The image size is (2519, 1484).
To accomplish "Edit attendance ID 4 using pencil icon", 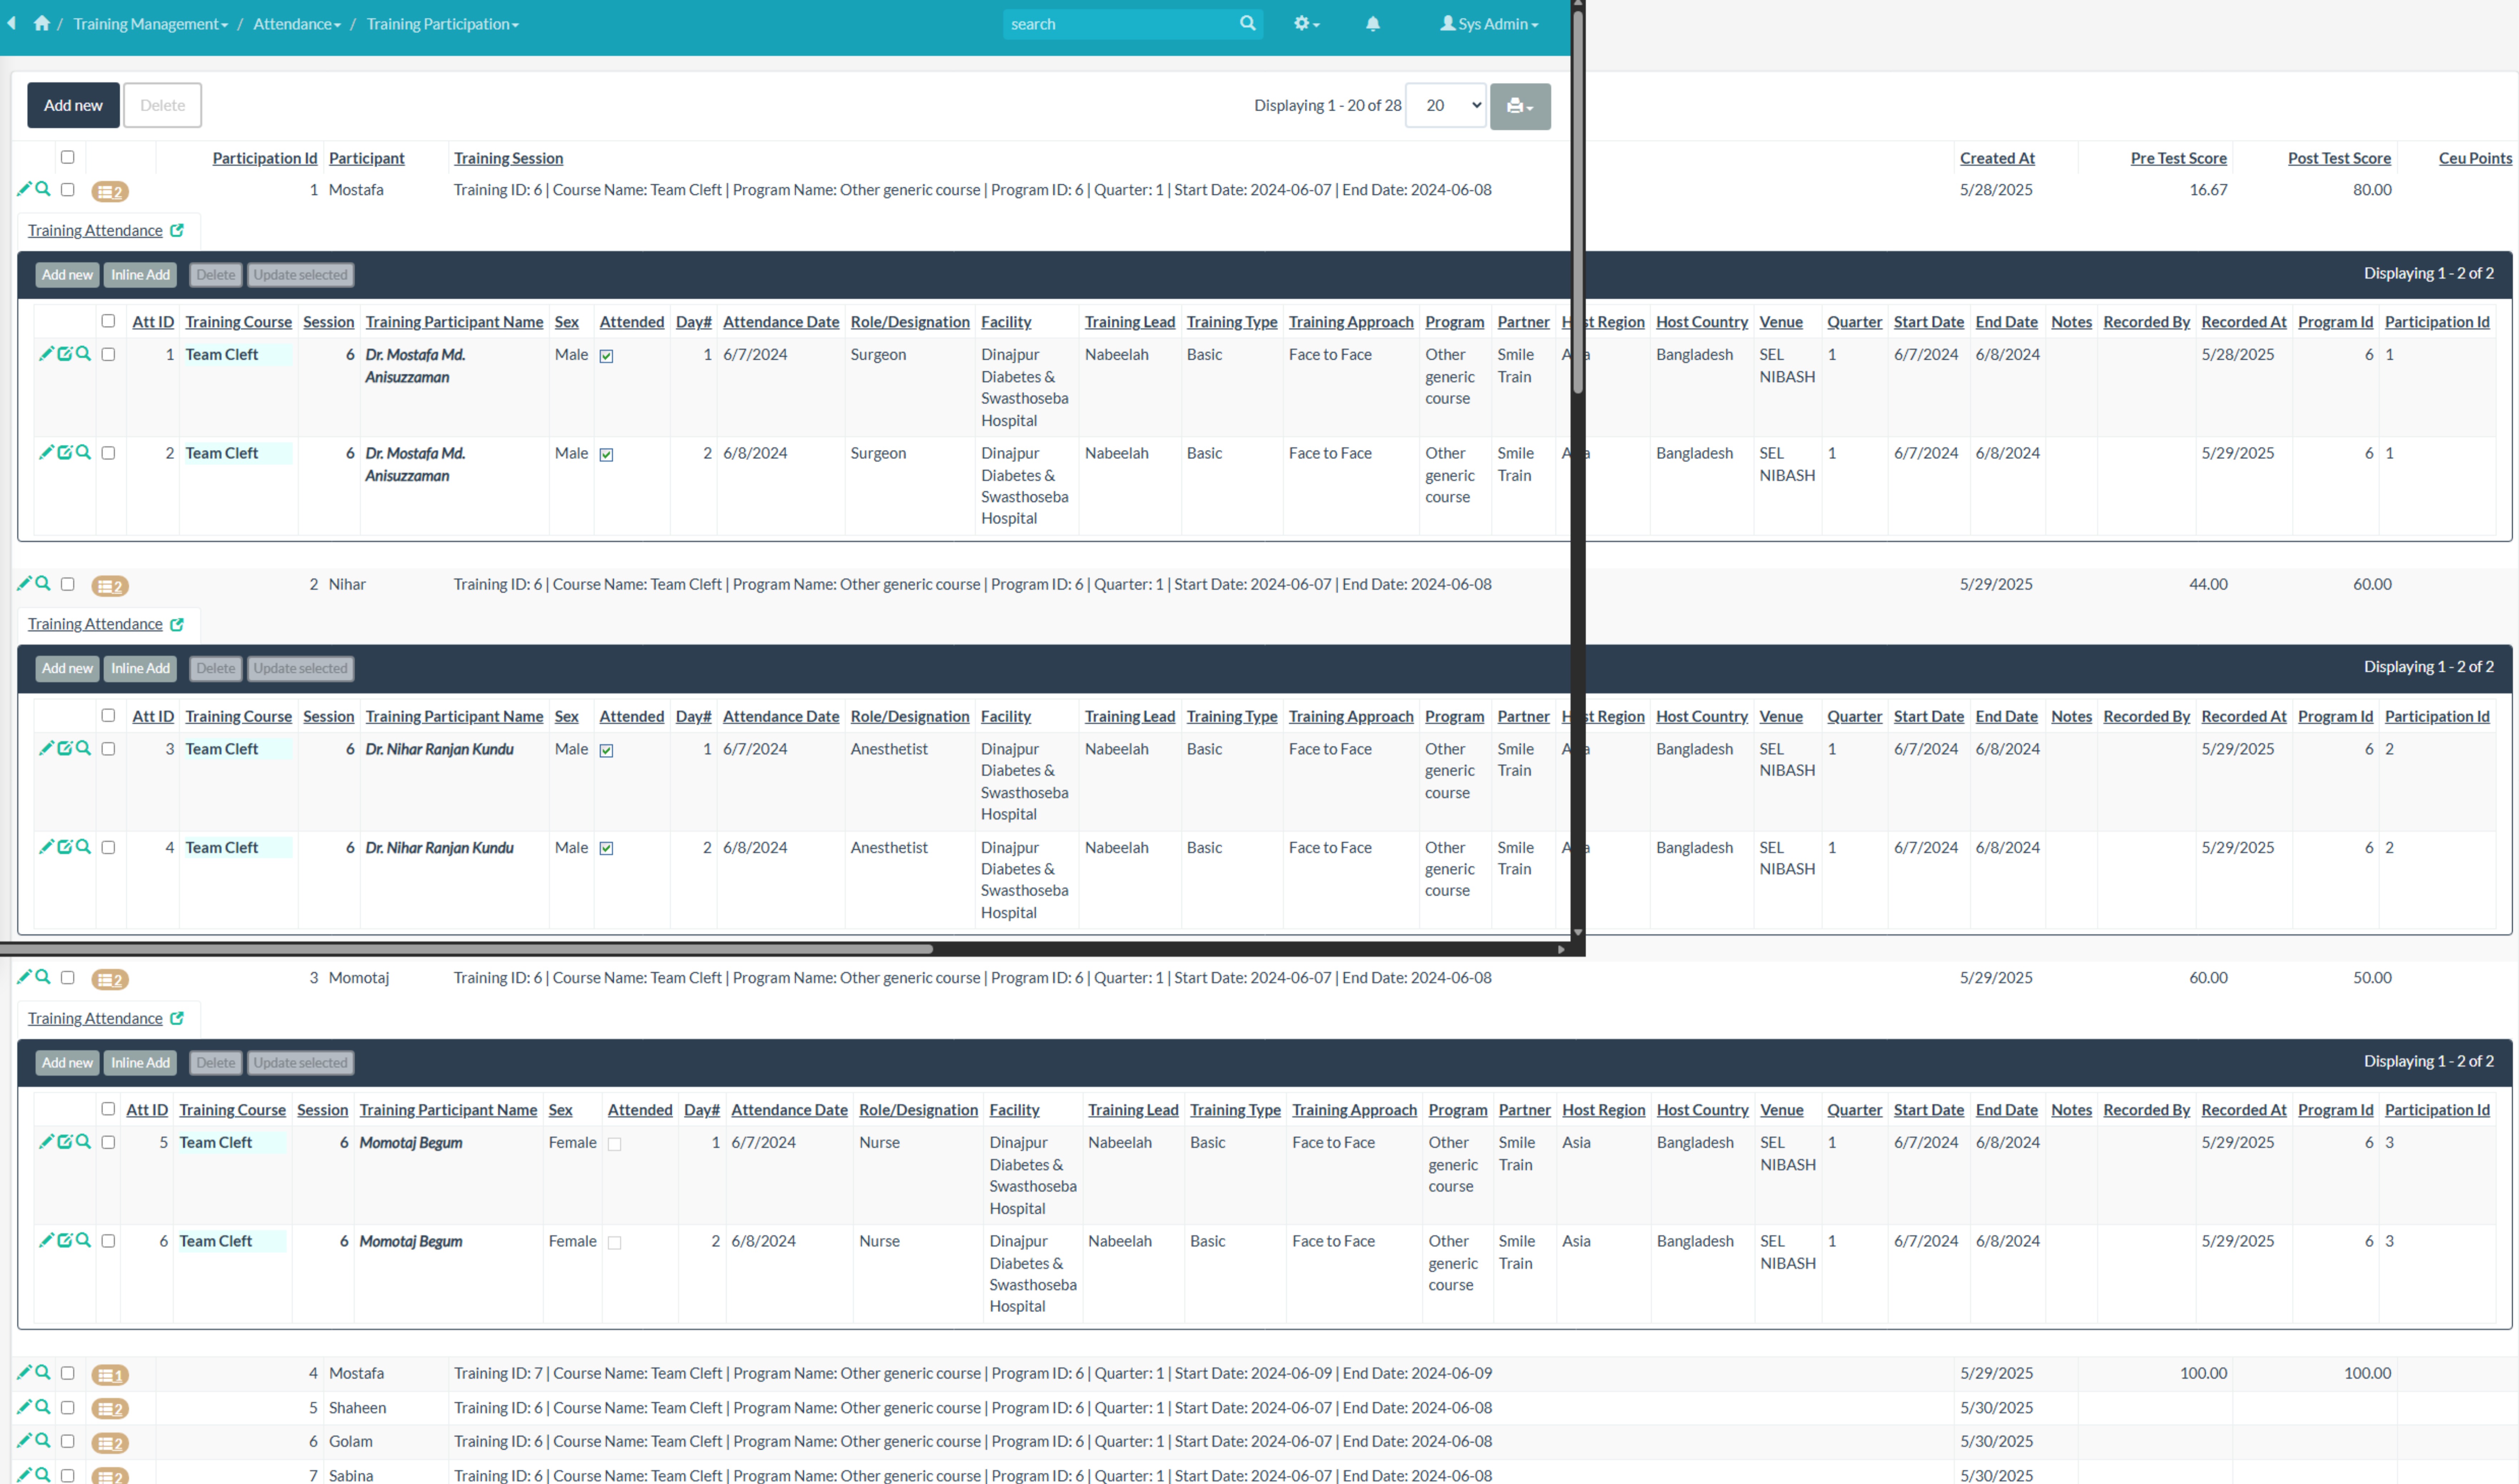I will click(46, 847).
